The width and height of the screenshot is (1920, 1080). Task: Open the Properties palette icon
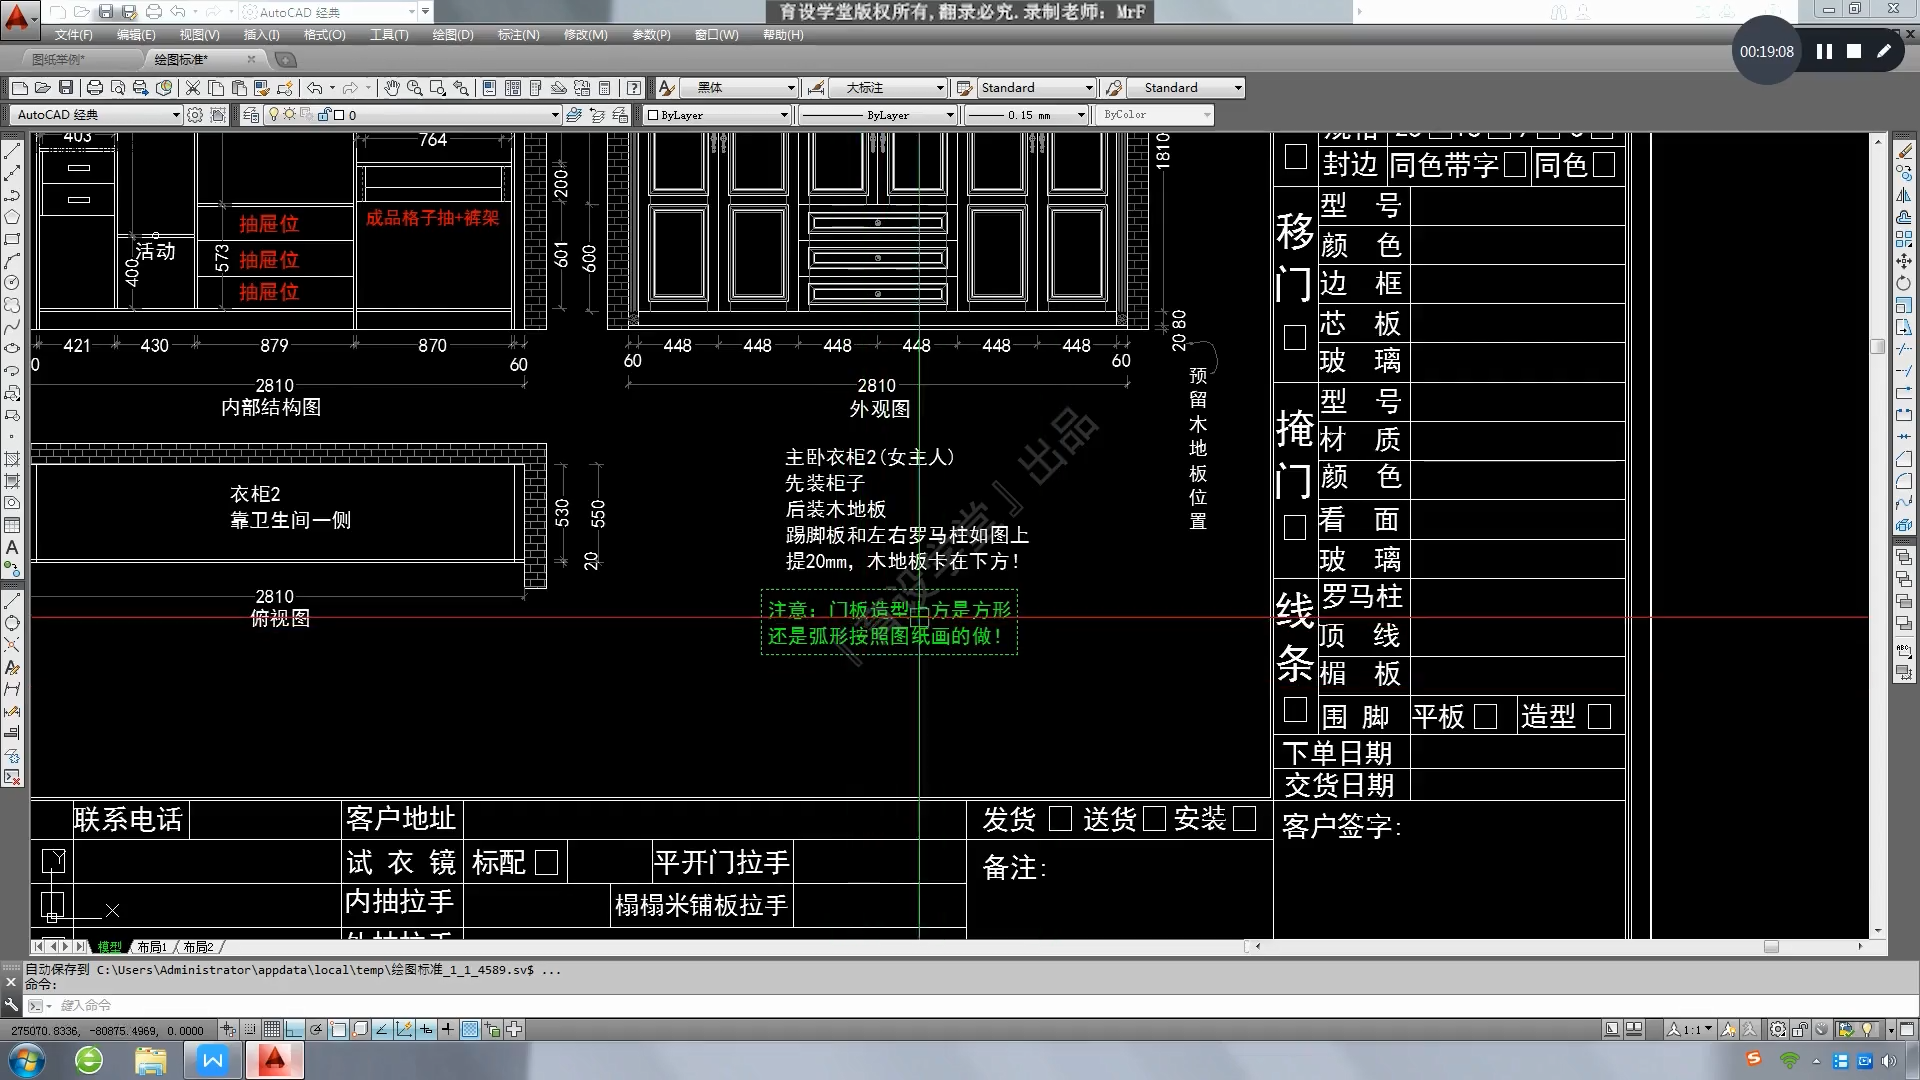(489, 88)
